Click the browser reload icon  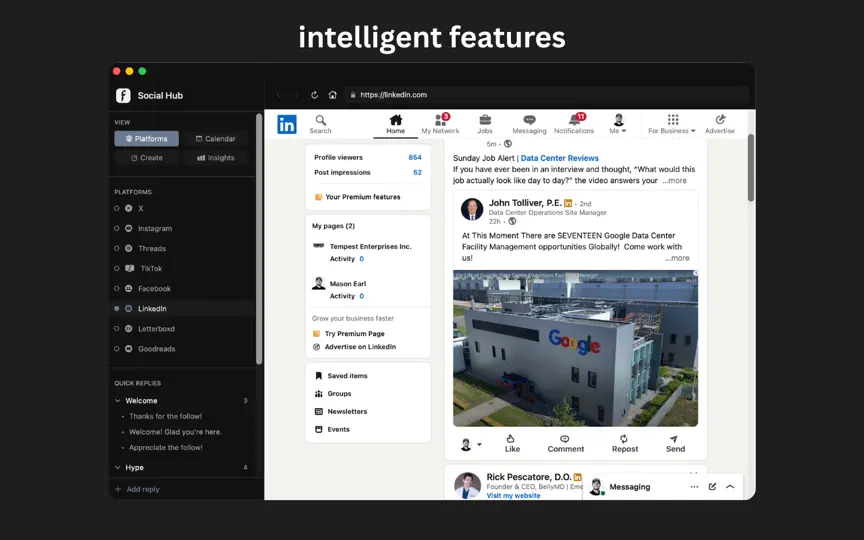[315, 95]
